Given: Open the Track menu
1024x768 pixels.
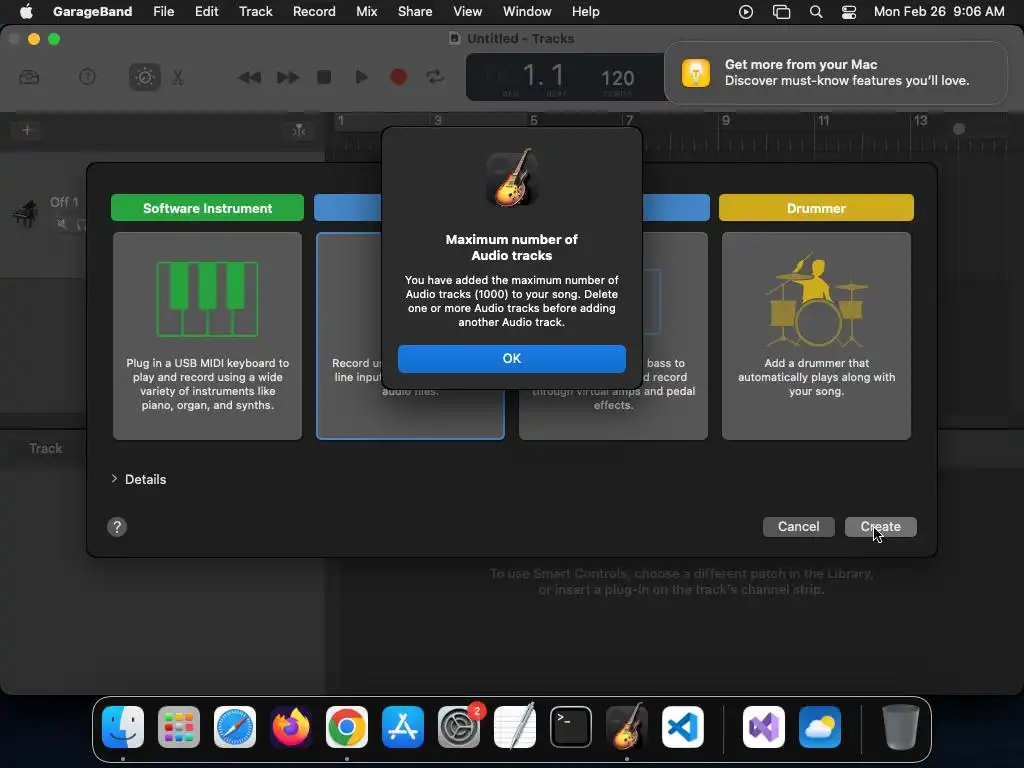Looking at the screenshot, I should pyautogui.click(x=255, y=11).
